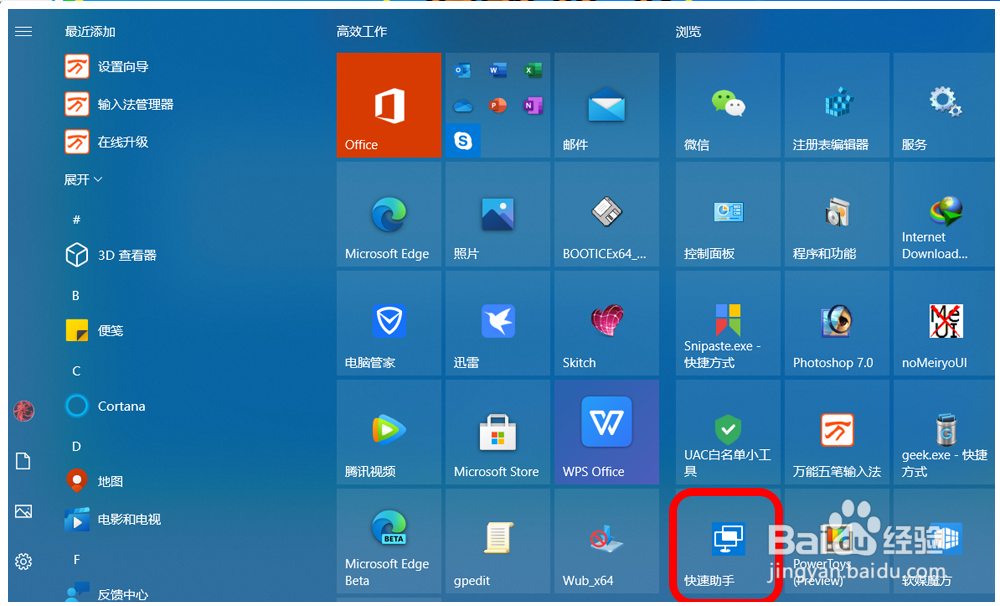Launch 微信 (WeChat)

727,105
